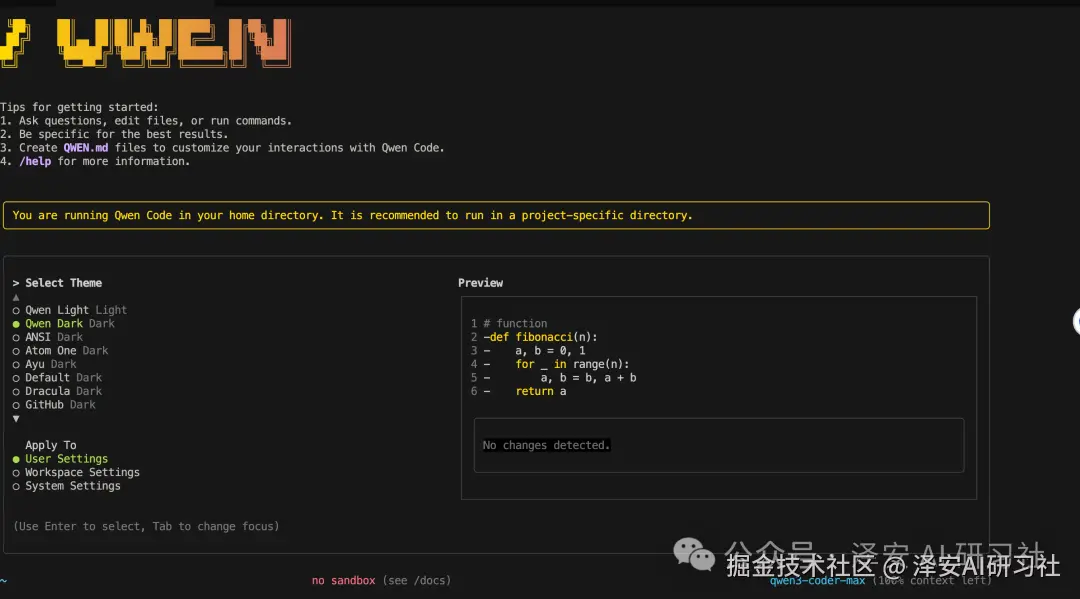Viewport: 1080px width, 599px height.
Task: Choose the ANSI Dark theme
Action: (x=48, y=337)
